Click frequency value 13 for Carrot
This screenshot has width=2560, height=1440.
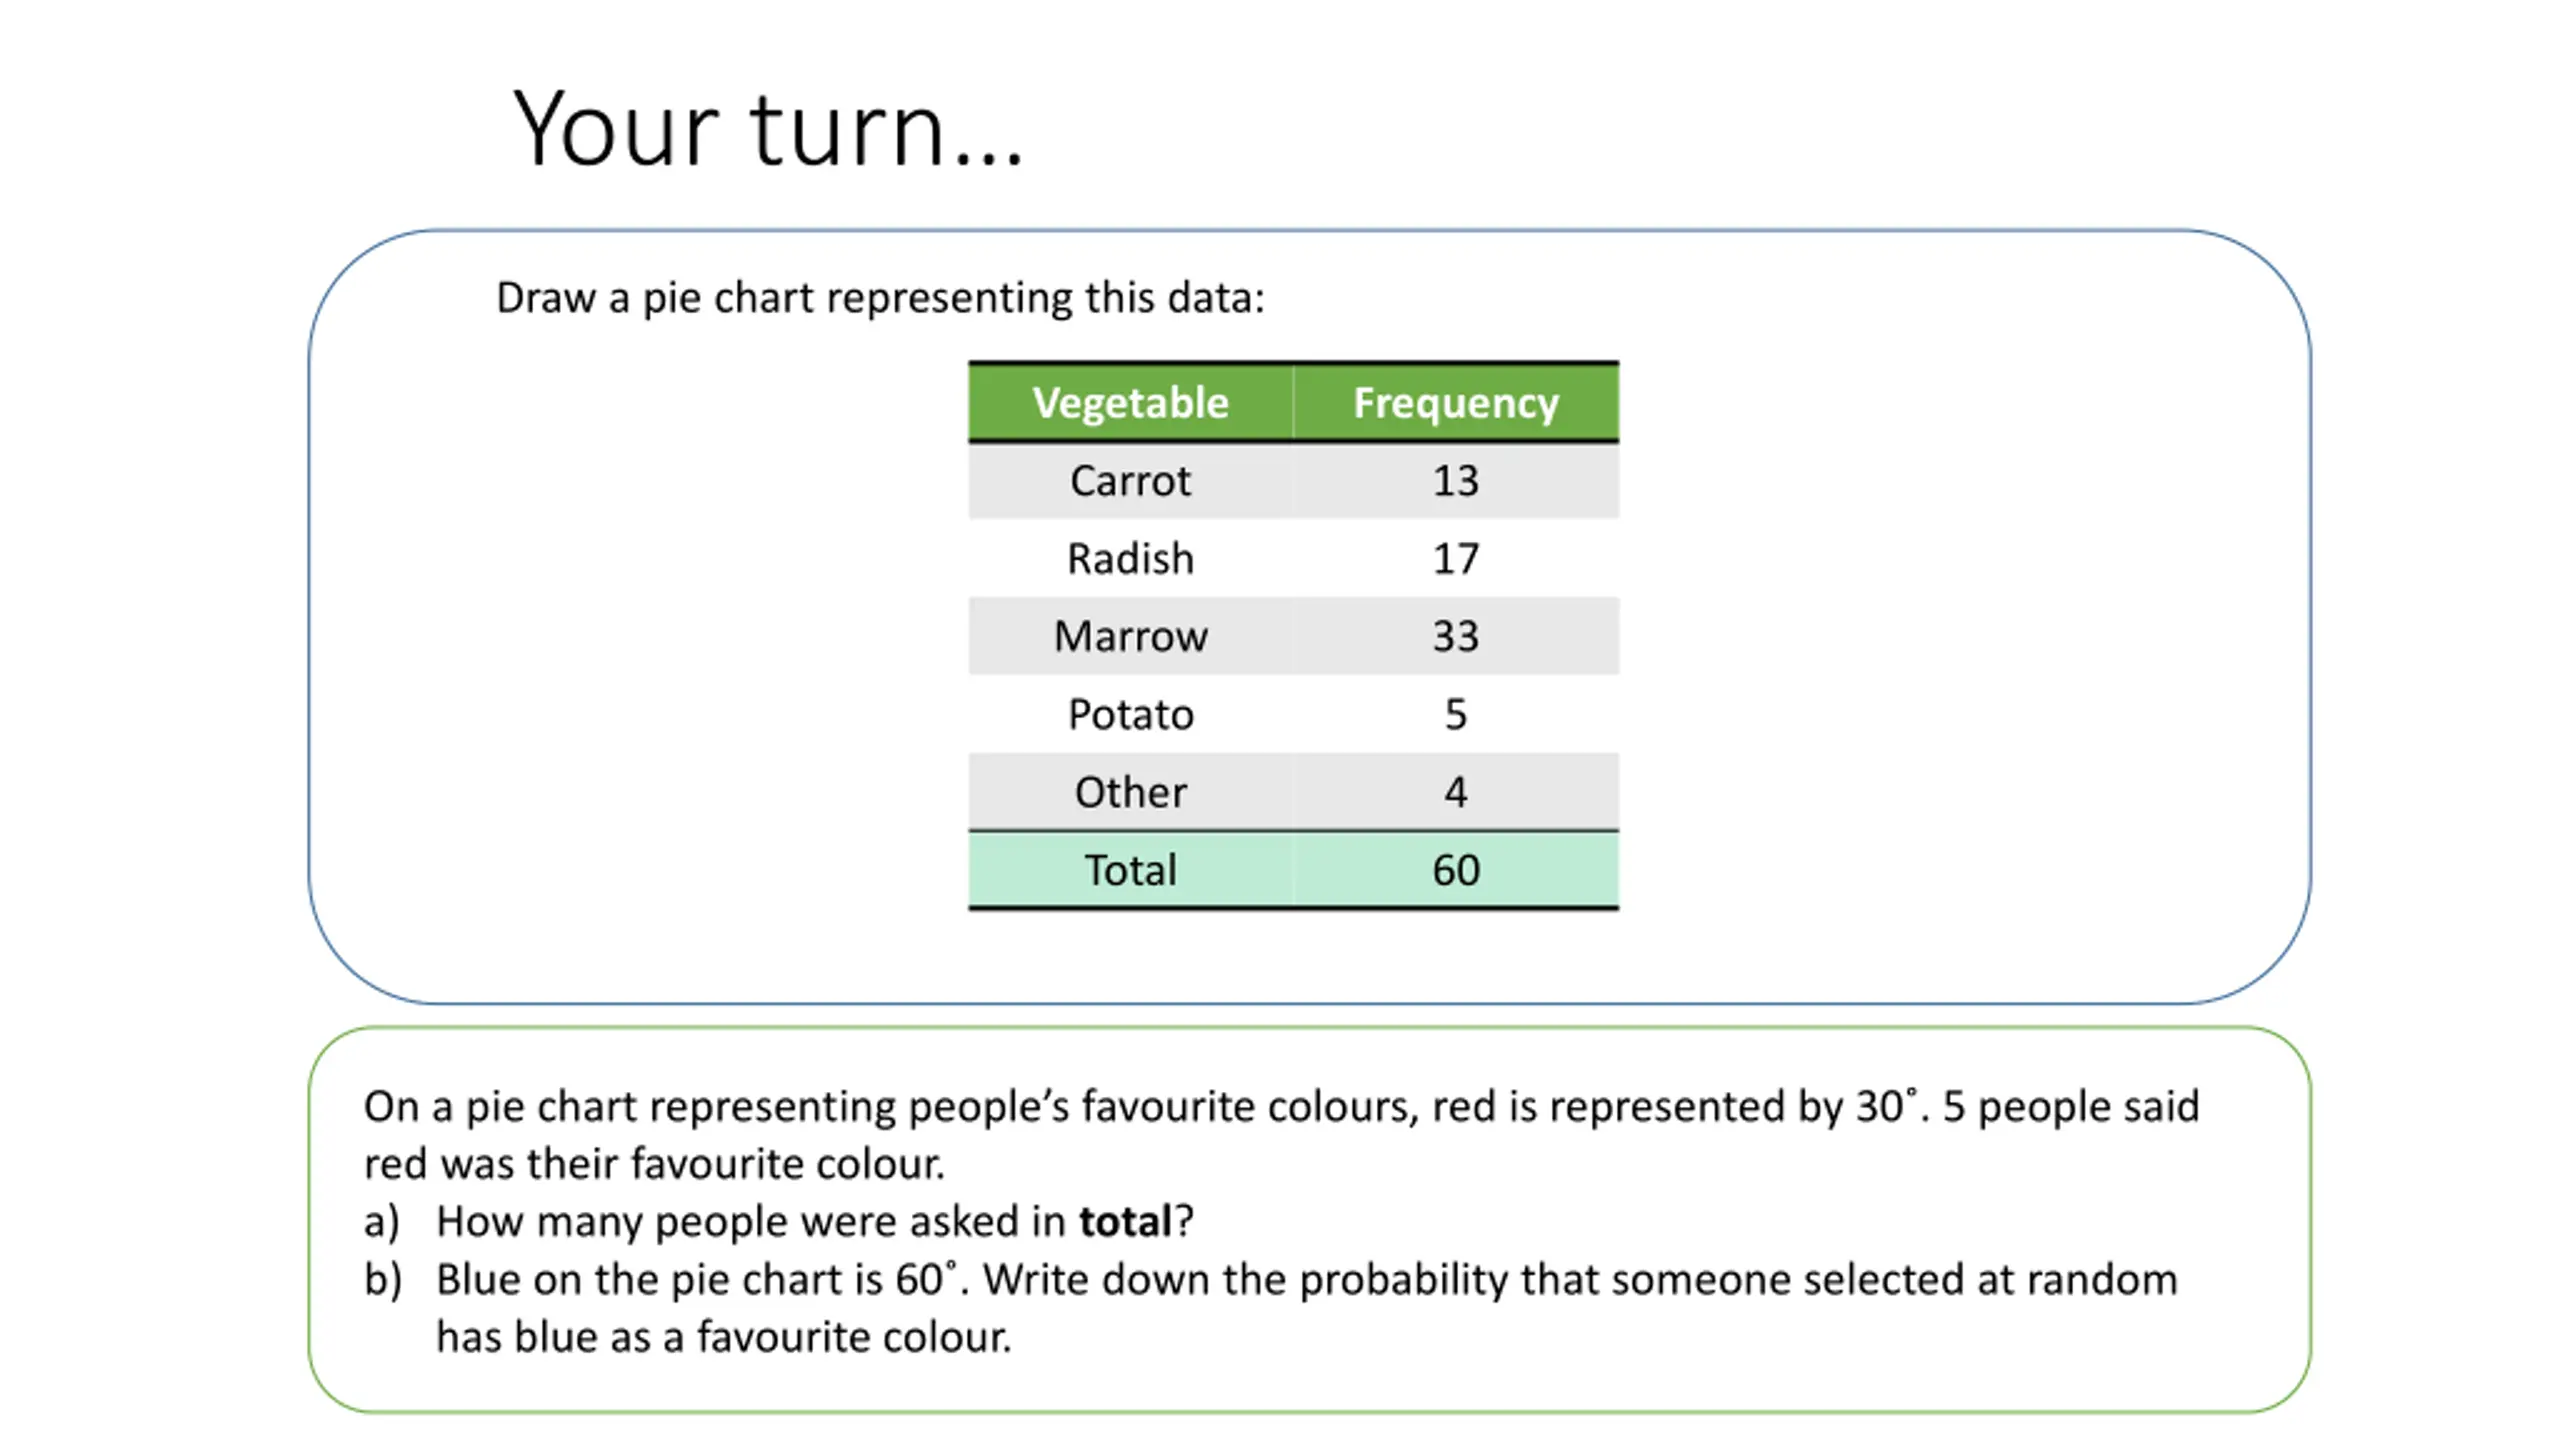click(1456, 481)
